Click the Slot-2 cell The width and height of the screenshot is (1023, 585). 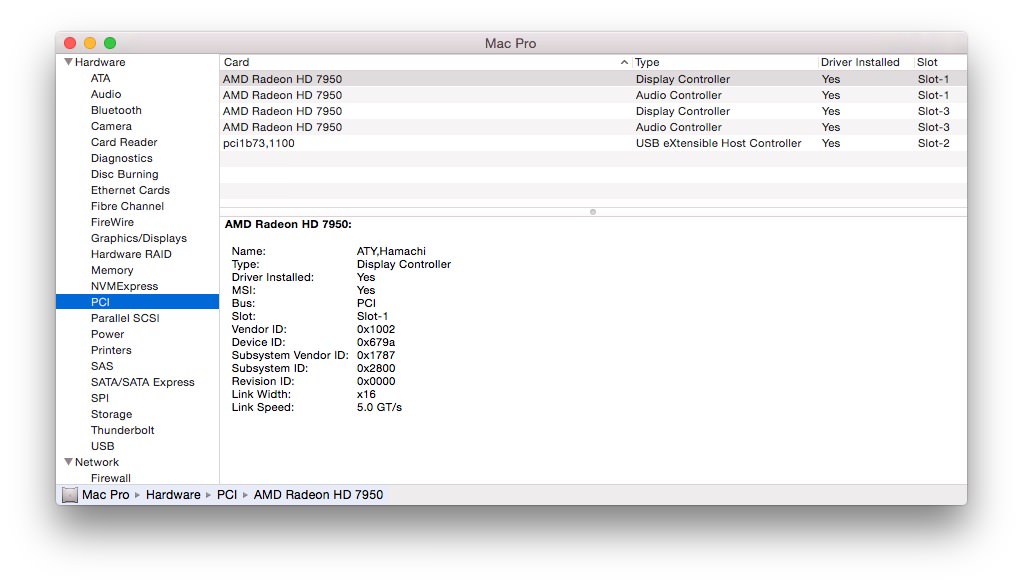coord(934,143)
